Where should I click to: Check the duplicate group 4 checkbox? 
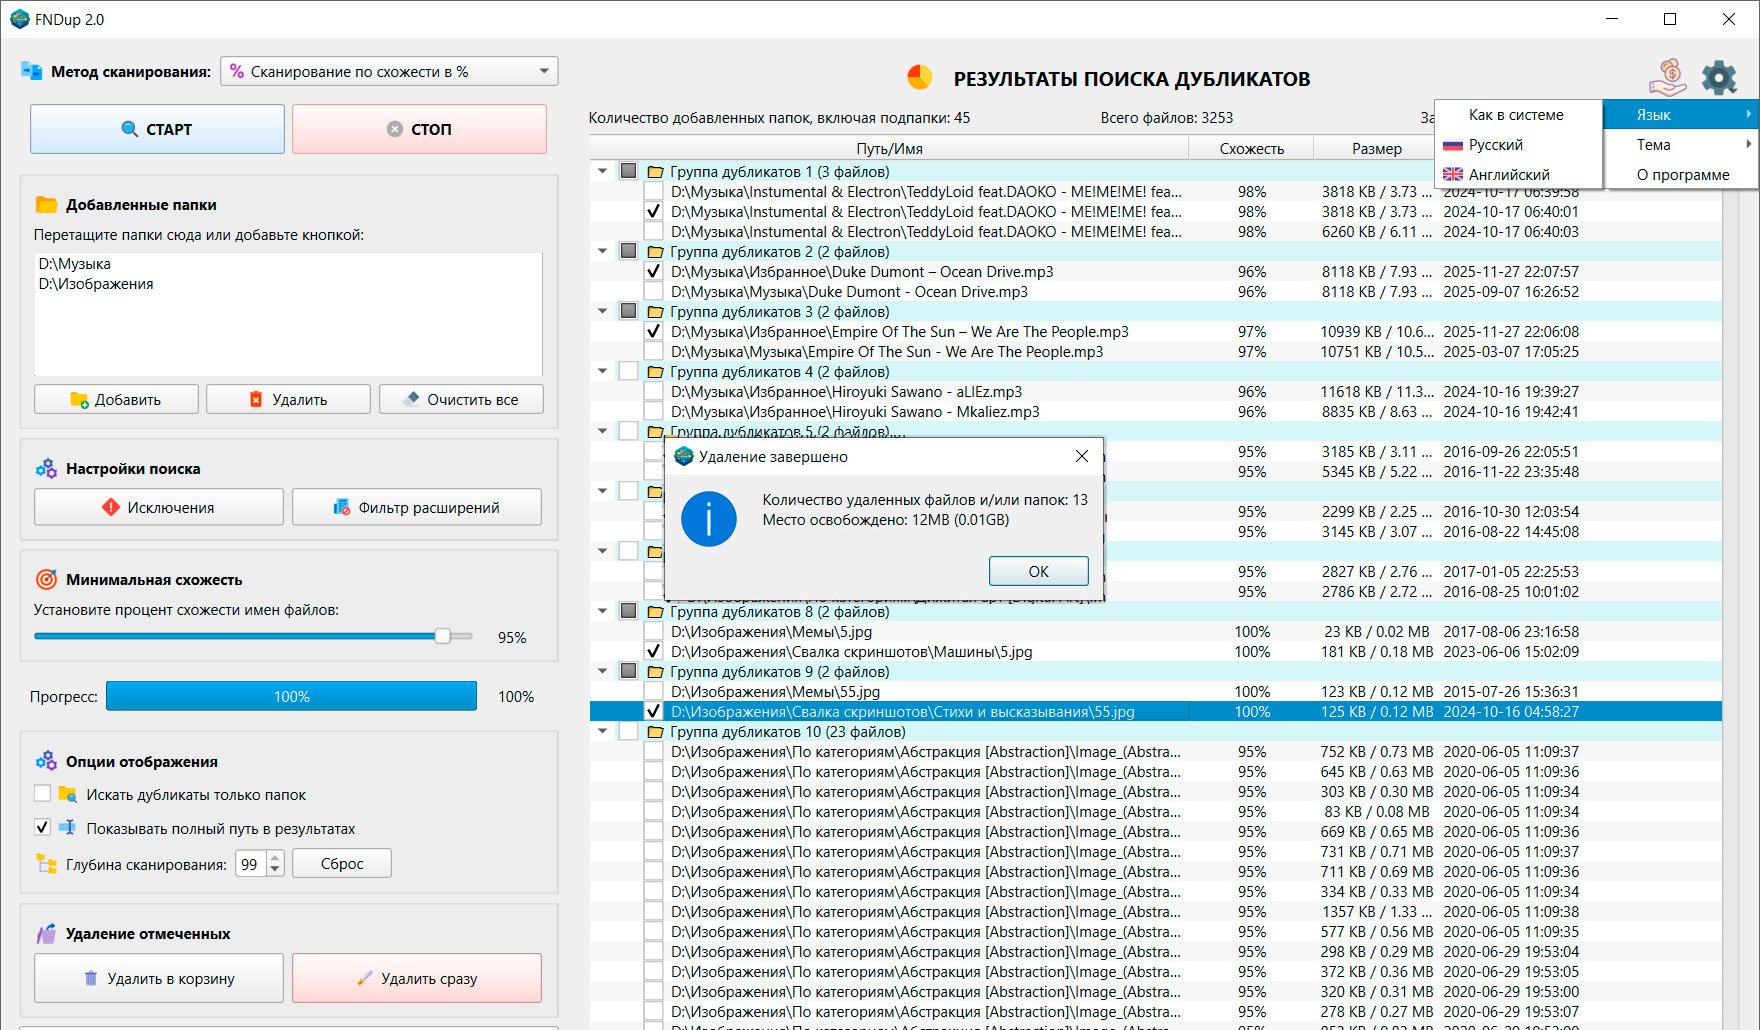click(x=628, y=372)
